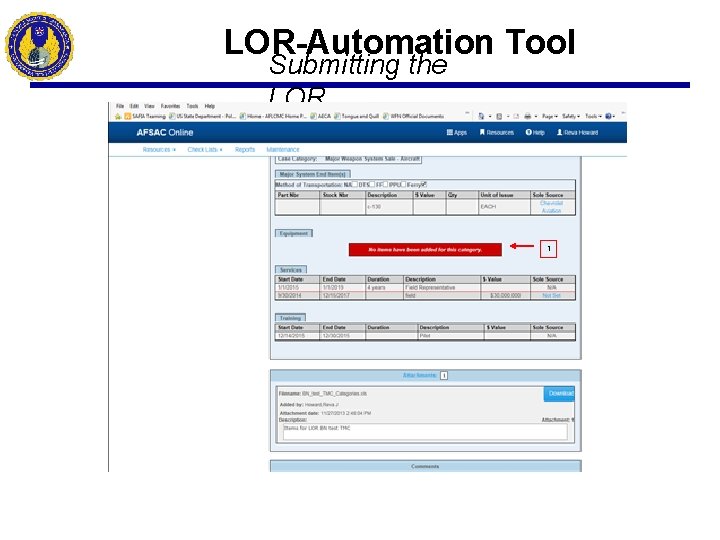Click the Pilot training description cell
The width and height of the screenshot is (720, 540).
tap(450, 336)
